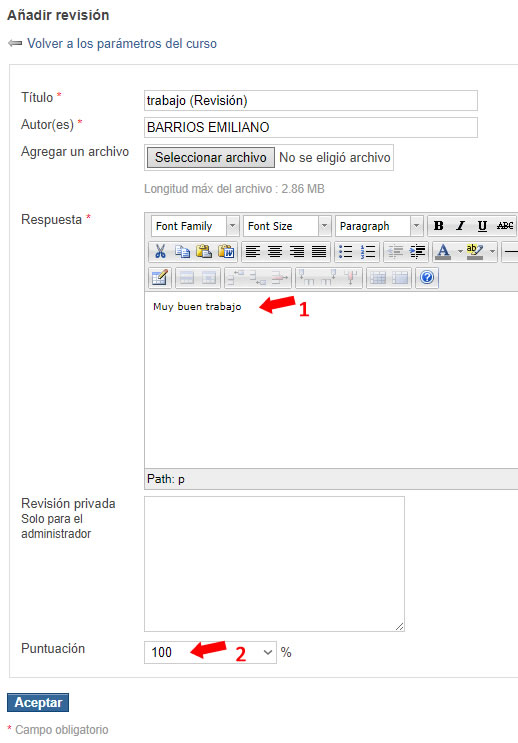The image size is (518, 743).
Task: Click the Cut scissors icon
Action: point(160,251)
